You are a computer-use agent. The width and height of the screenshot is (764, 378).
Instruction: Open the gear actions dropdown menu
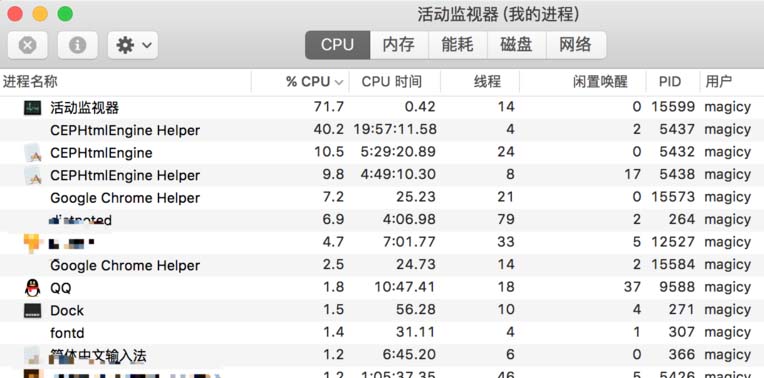(133, 45)
